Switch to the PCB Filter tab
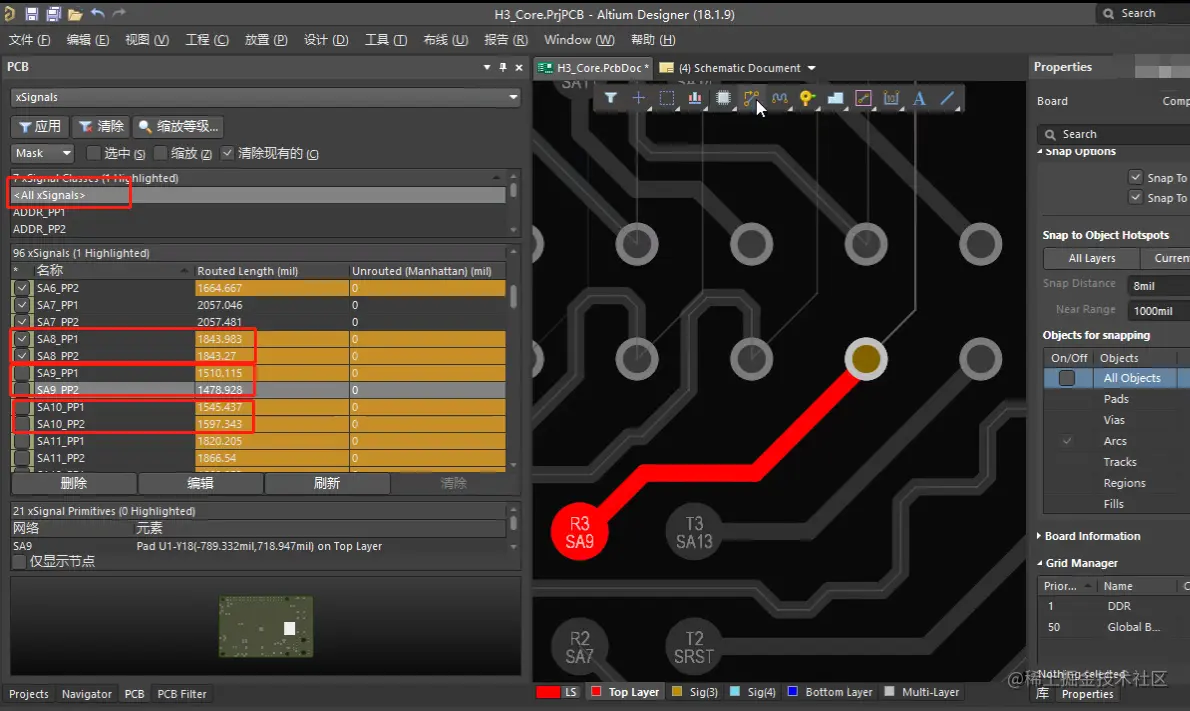 click(181, 694)
